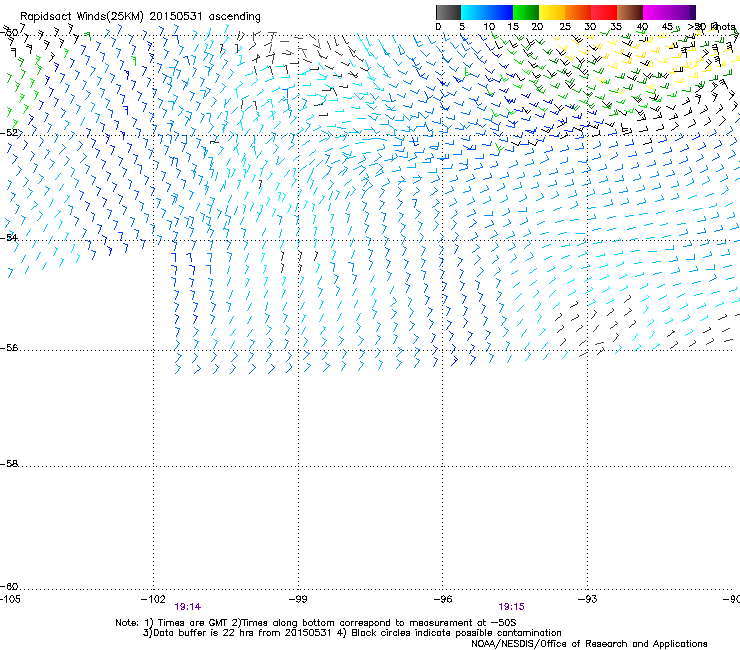Image resolution: width=740 pixels, height=650 pixels.
Task: Click the NOAA/NESDIS credit text
Action: pos(589,644)
